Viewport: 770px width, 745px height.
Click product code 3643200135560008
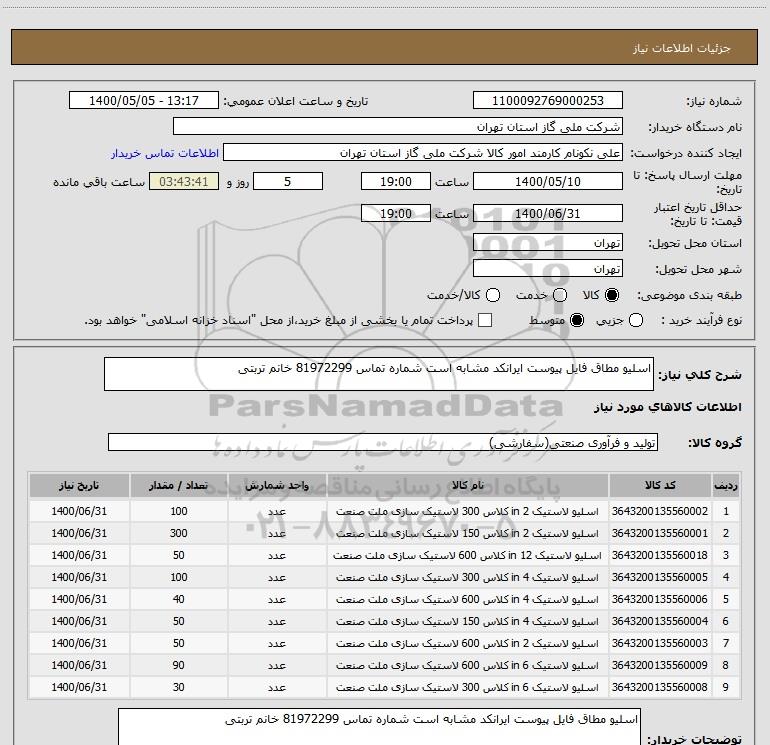pos(660,687)
